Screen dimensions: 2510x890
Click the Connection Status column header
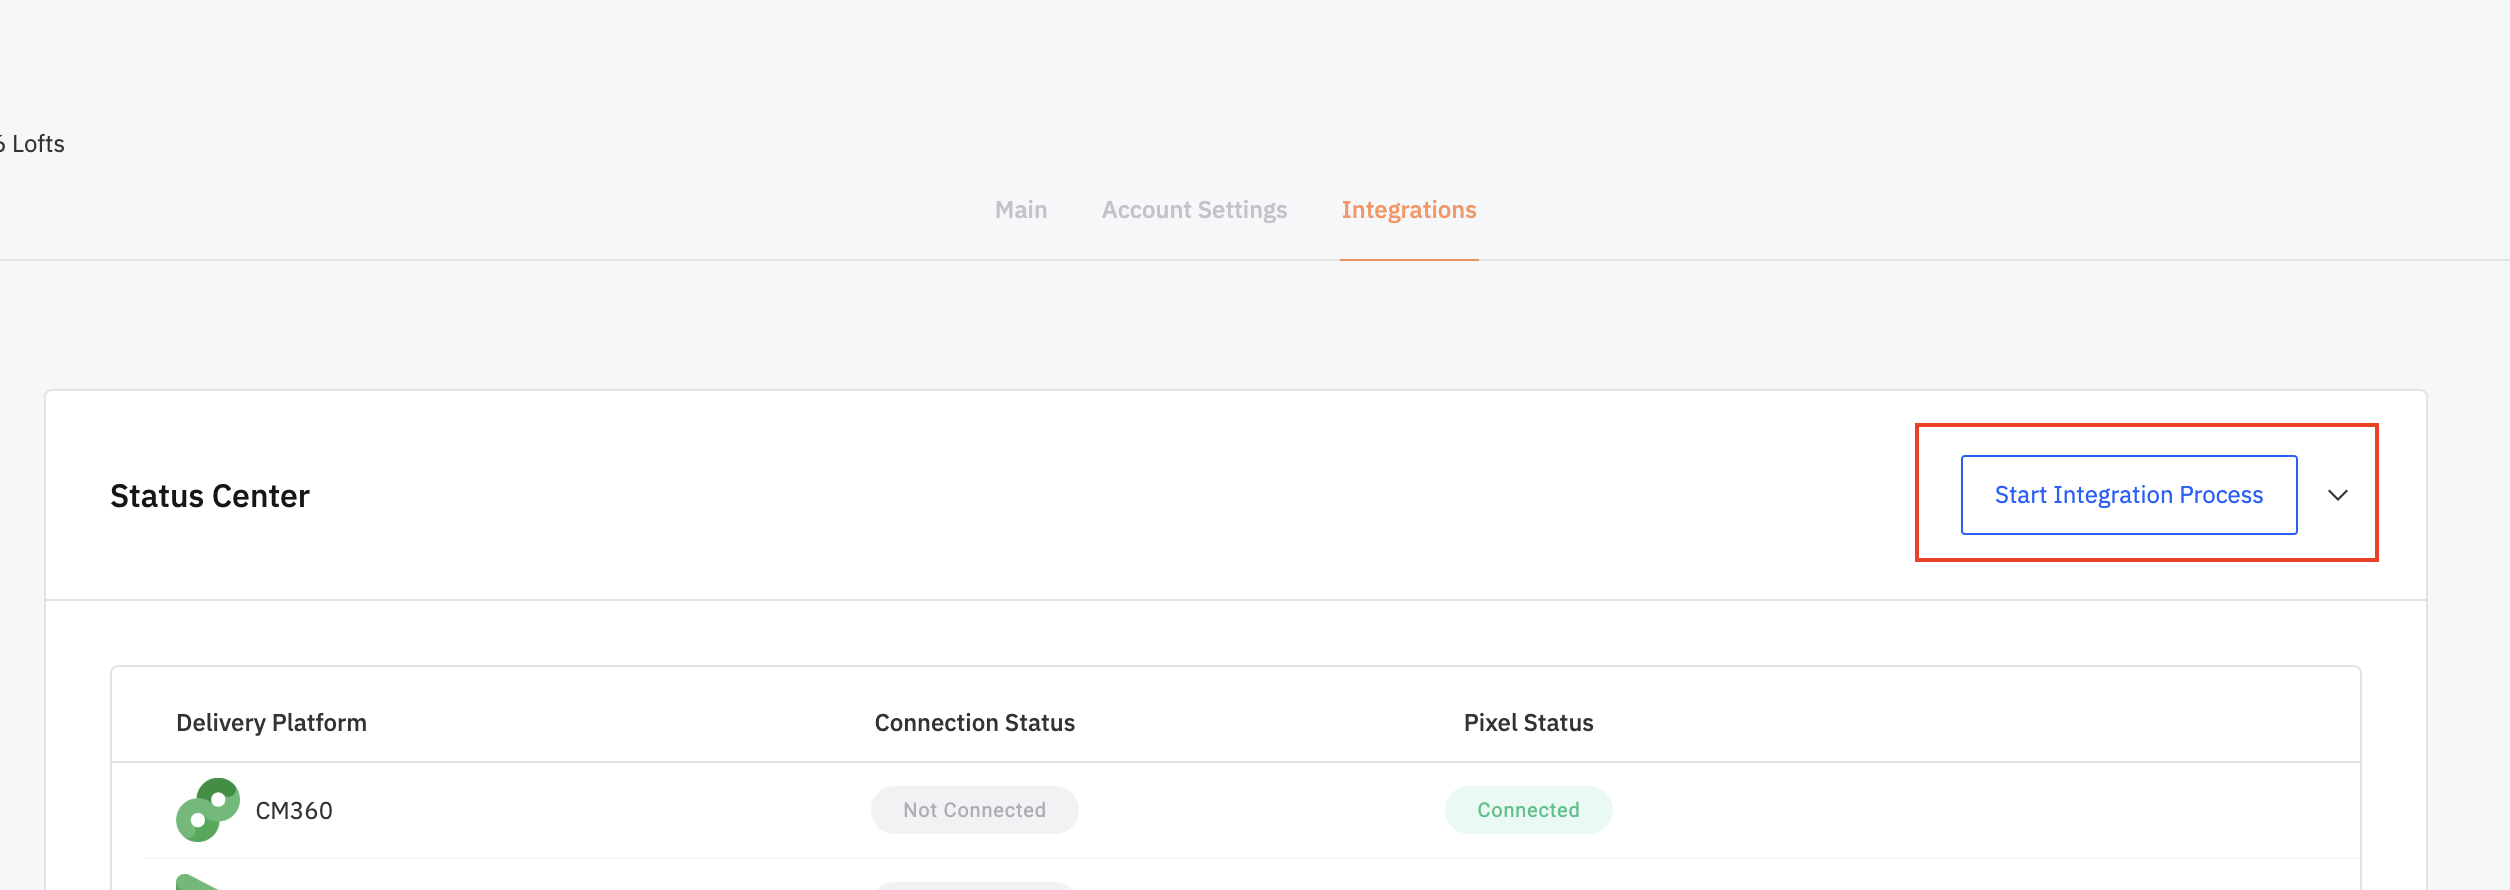[974, 723]
